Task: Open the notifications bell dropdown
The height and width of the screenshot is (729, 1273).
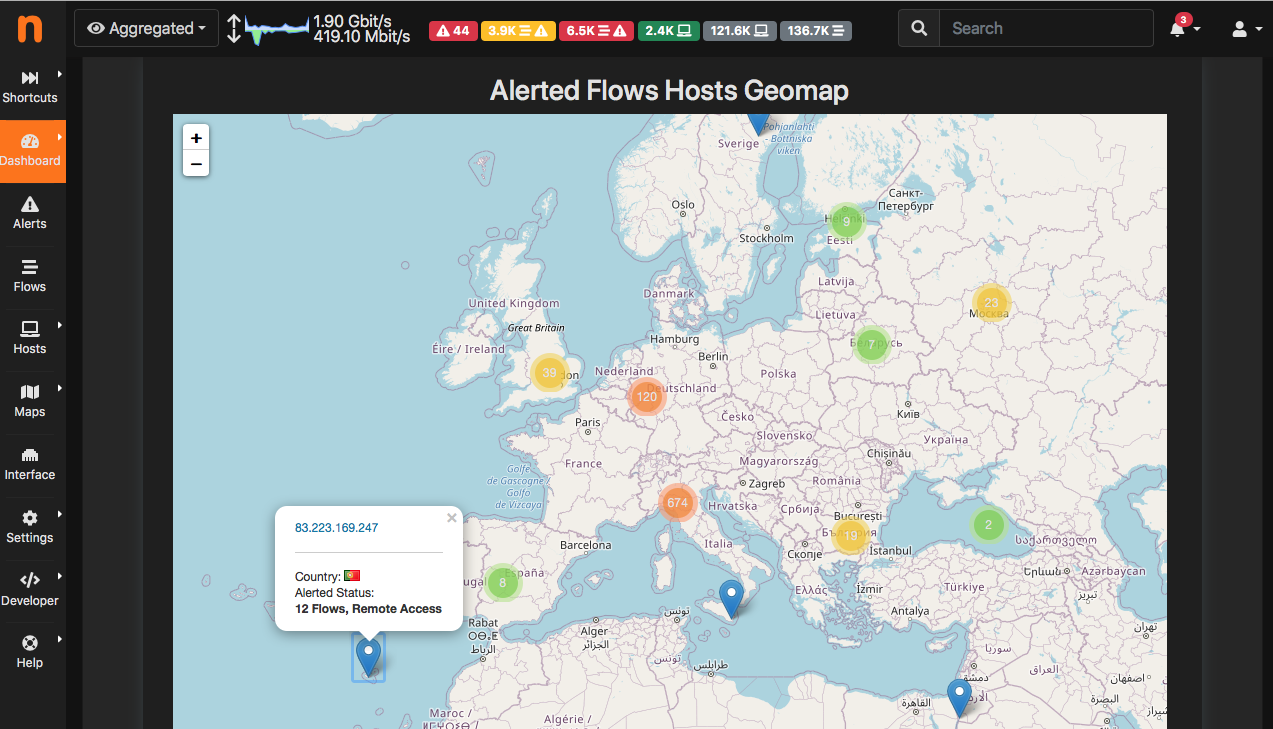Action: click(1184, 28)
